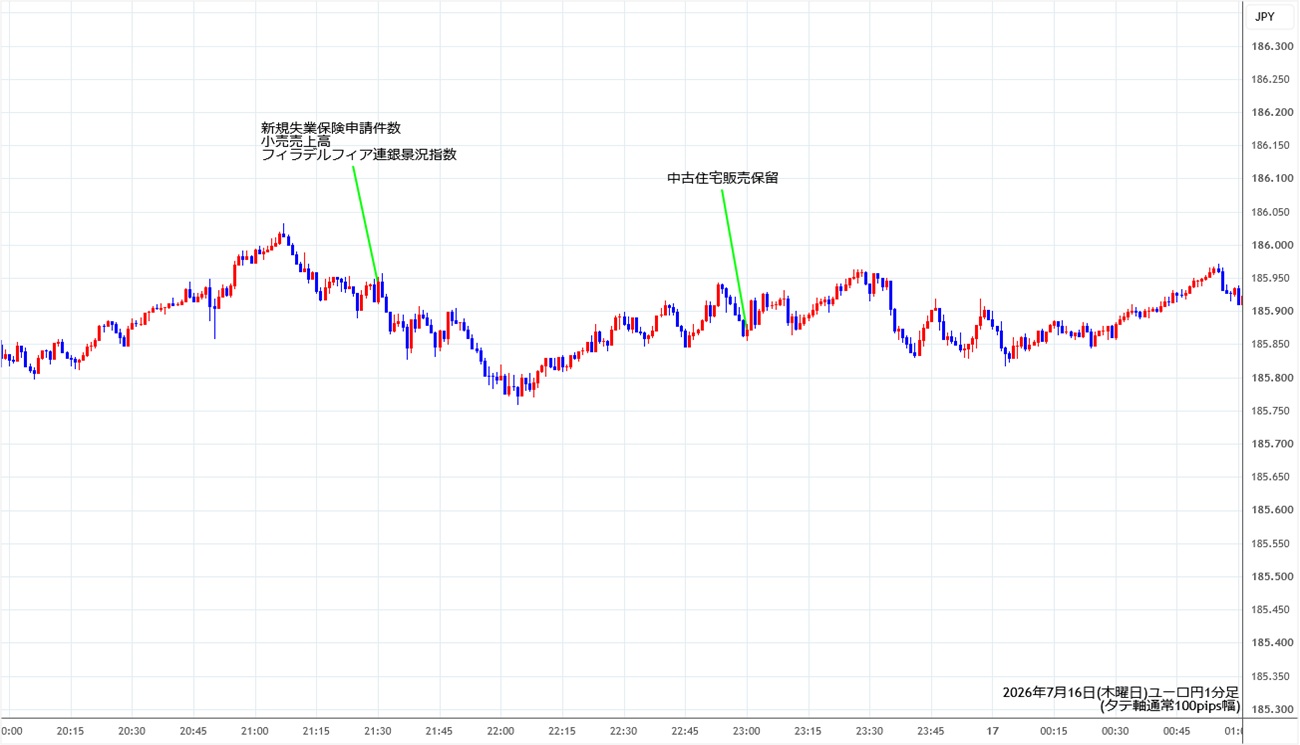
Task: Select the 小売売上高 annotation text
Action: (x=296, y=142)
